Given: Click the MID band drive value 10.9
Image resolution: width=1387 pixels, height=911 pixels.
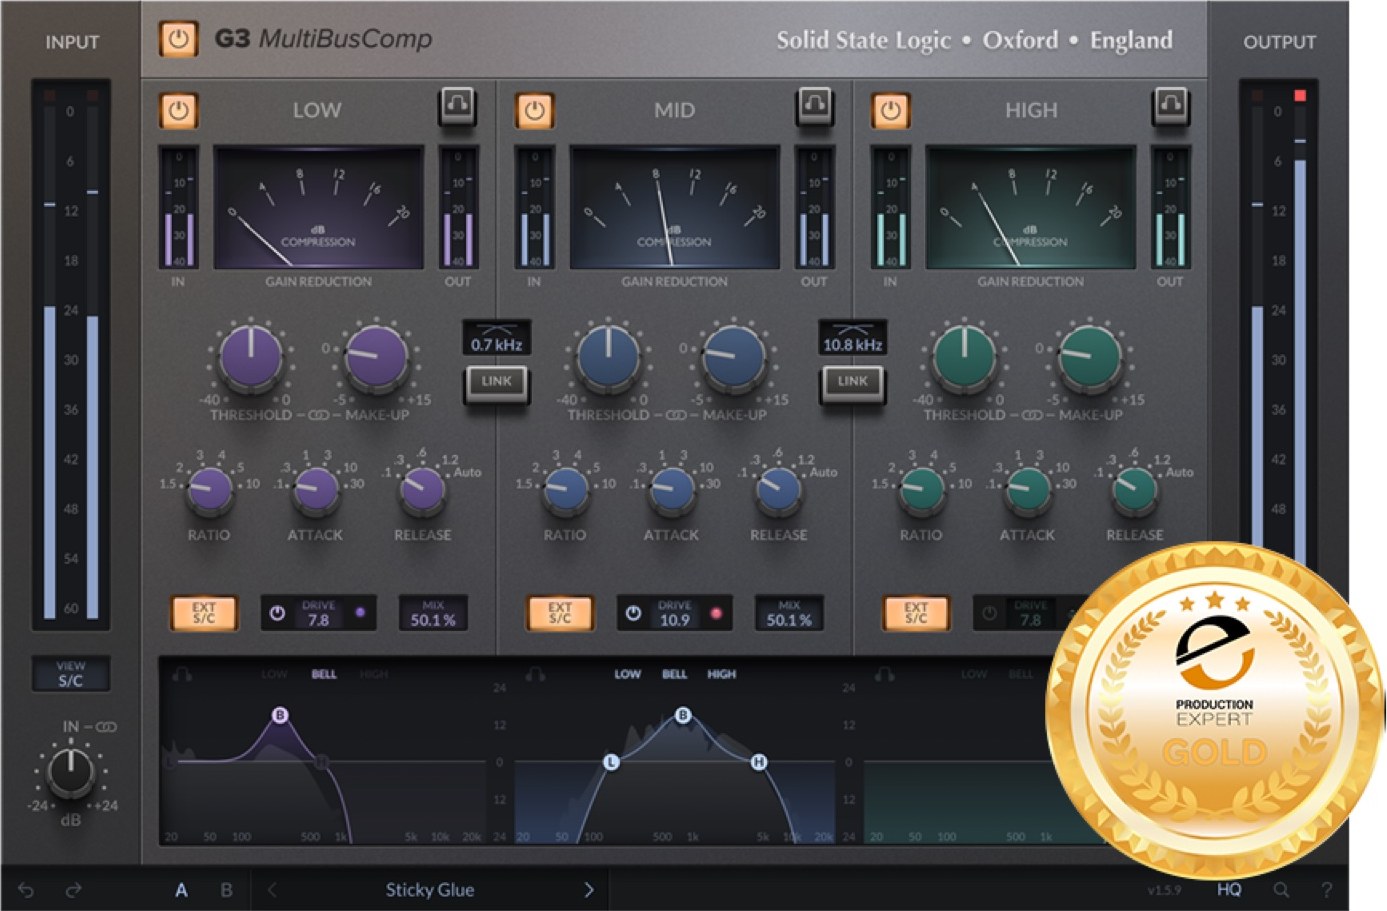Looking at the screenshot, I should [x=674, y=620].
